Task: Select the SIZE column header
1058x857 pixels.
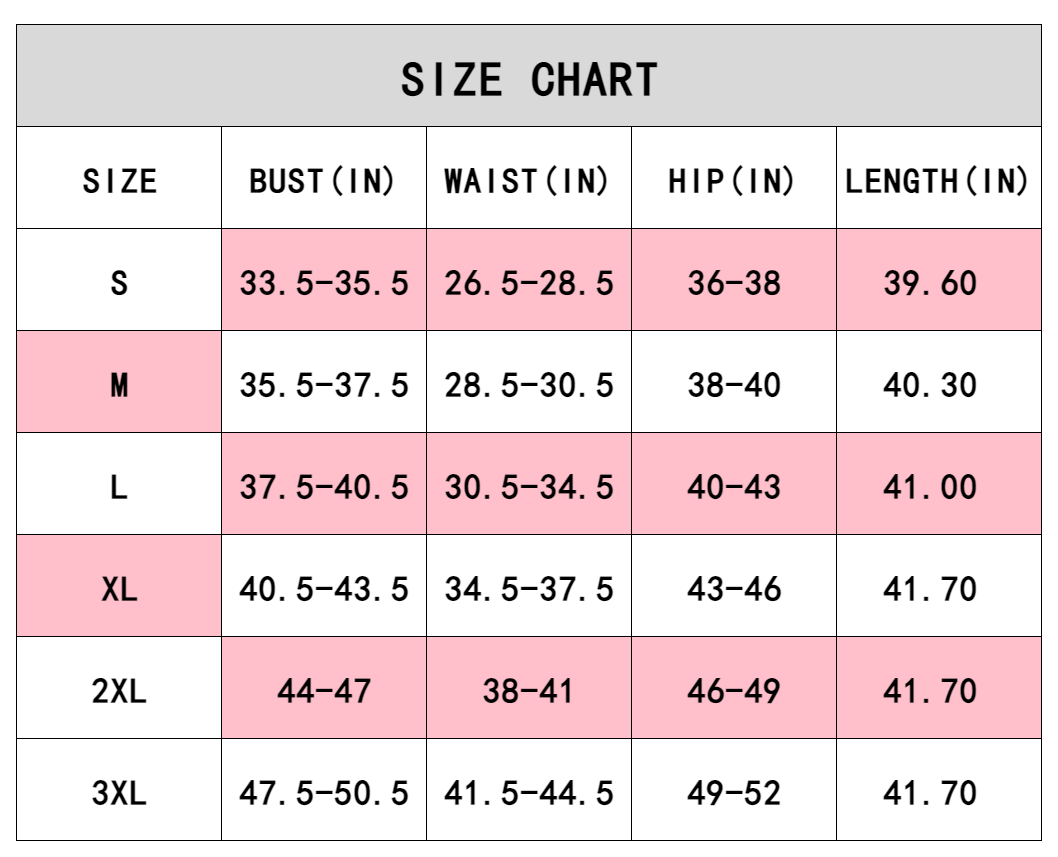Action: coord(119,181)
